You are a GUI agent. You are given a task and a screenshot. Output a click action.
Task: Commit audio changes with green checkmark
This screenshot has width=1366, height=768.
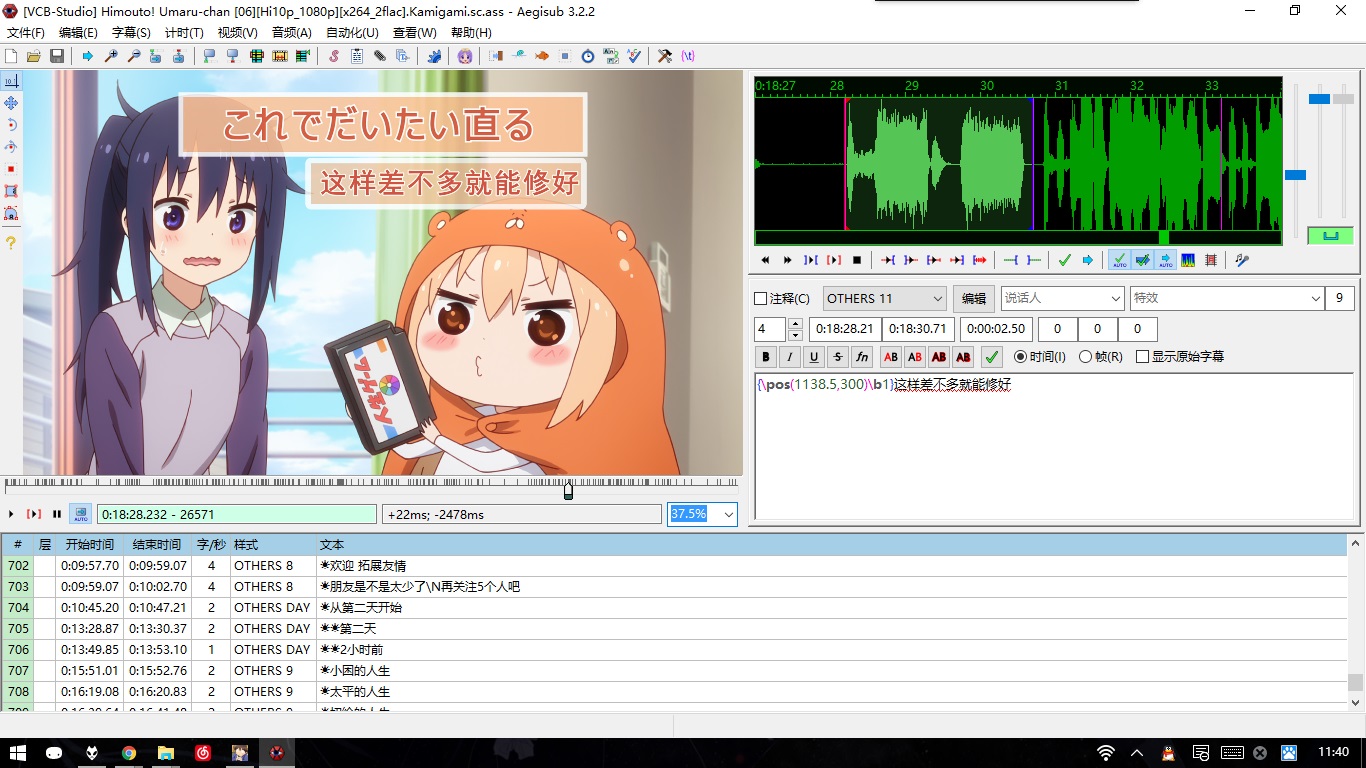(1064, 260)
